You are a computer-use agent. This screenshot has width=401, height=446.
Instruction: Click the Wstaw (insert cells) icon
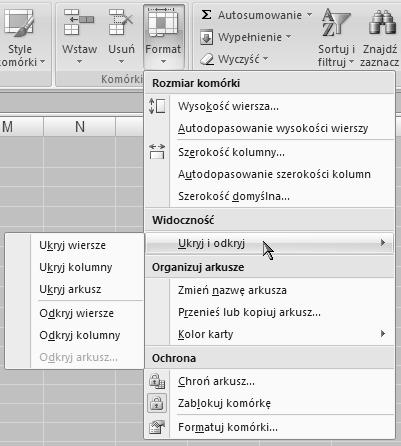point(79,22)
